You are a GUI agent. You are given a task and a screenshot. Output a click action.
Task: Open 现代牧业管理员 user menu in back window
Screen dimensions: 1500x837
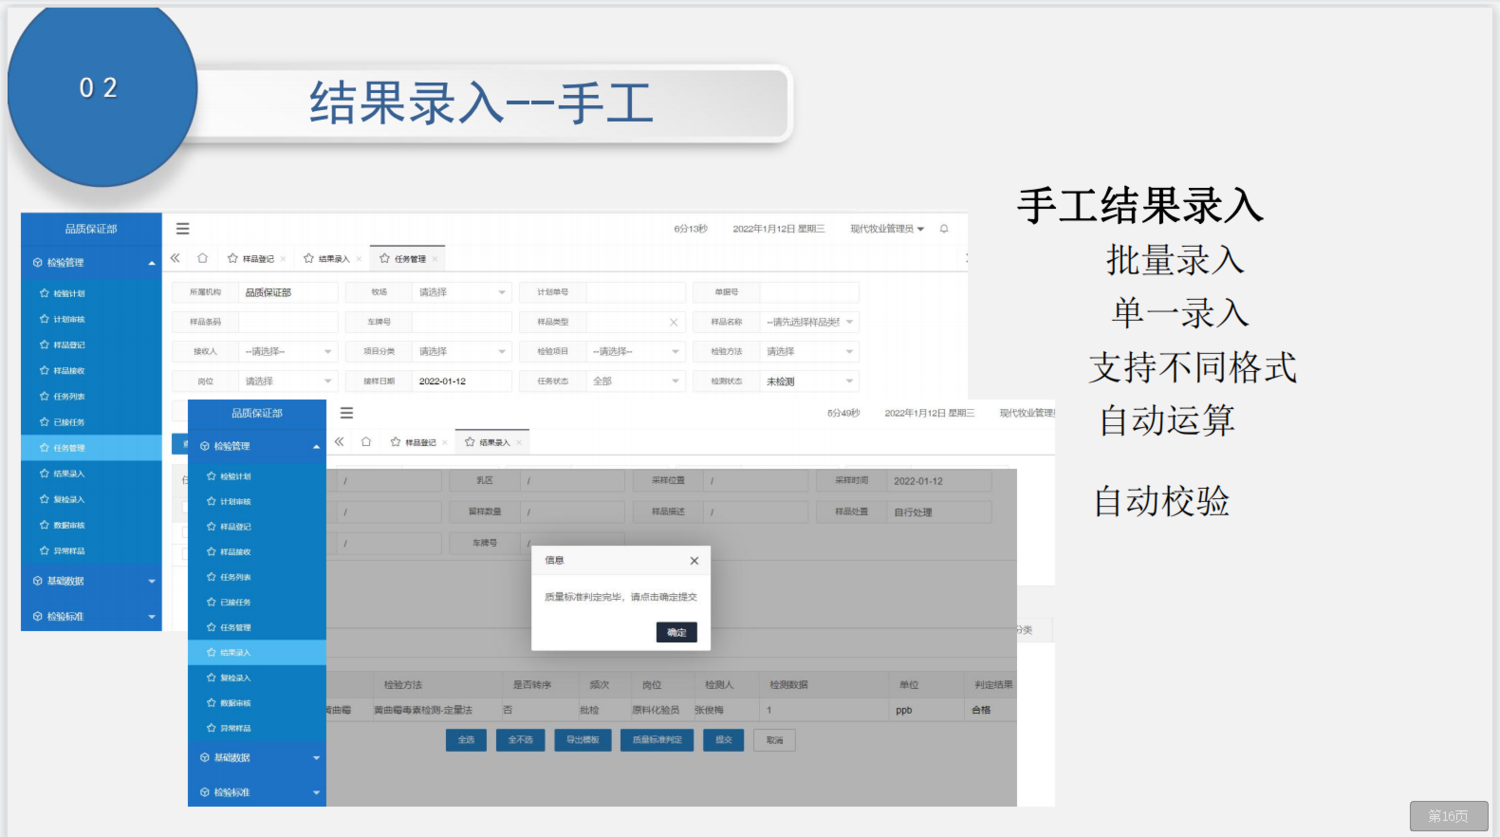click(887, 229)
